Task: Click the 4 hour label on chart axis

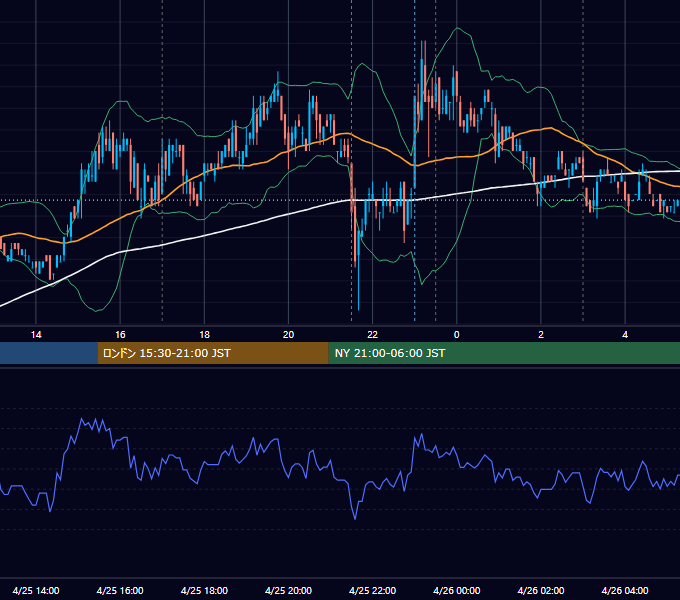Action: pos(625,335)
